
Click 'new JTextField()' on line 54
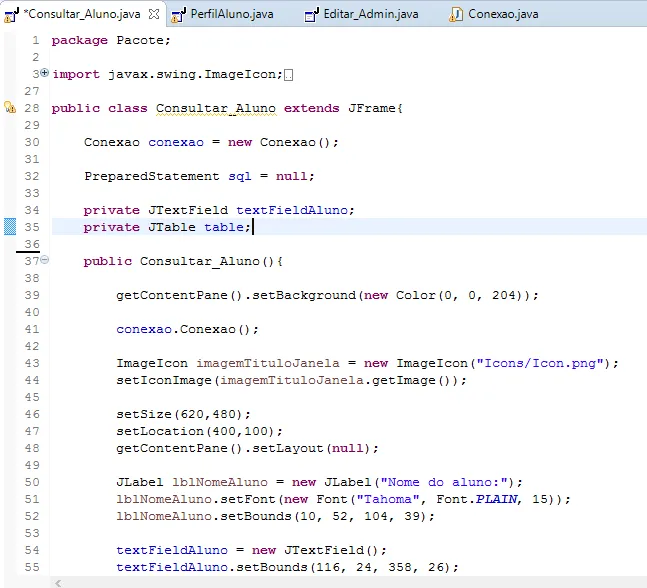point(314,550)
